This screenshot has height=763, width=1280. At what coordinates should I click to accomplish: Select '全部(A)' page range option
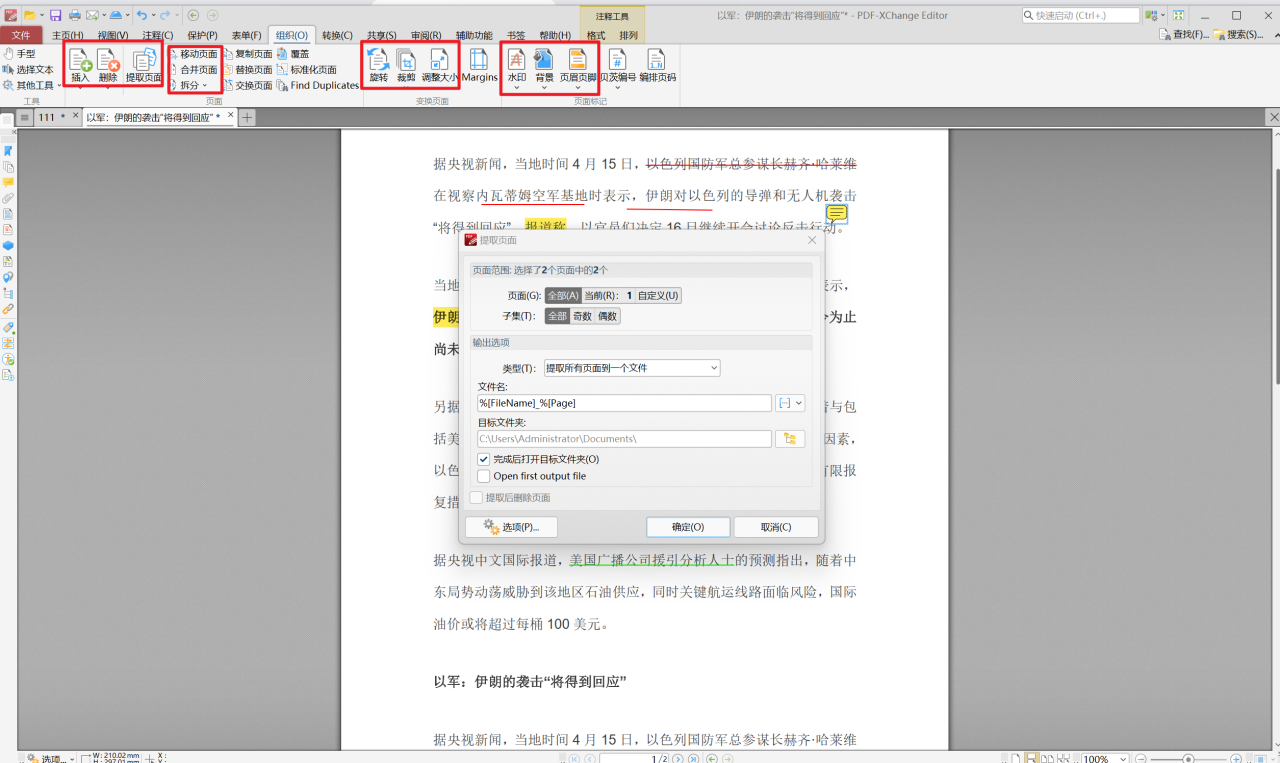click(x=563, y=295)
